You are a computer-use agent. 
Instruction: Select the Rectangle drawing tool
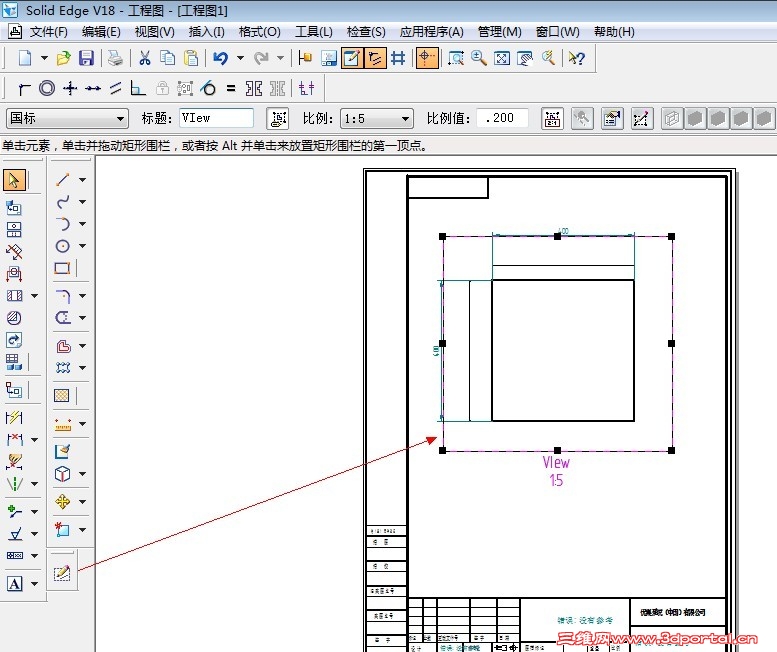click(x=62, y=269)
